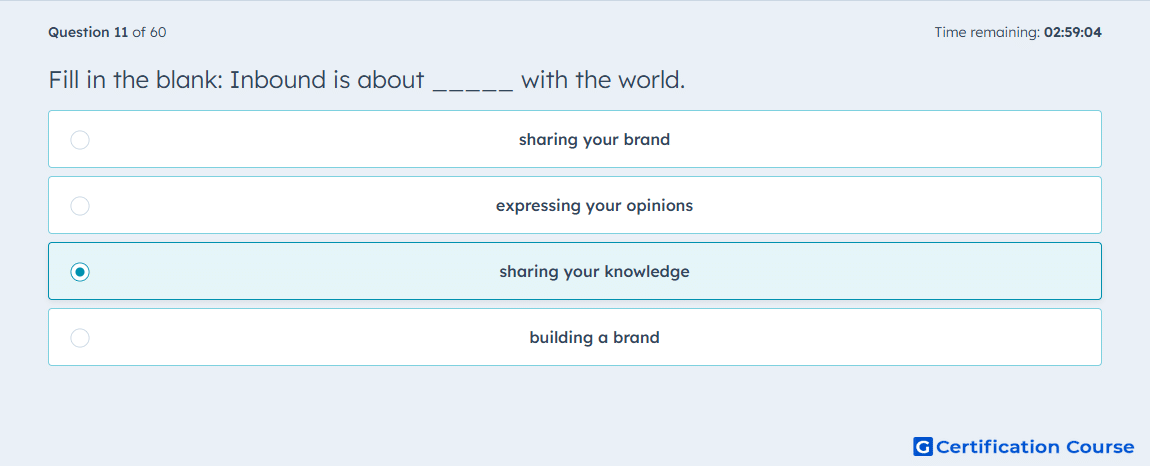
Task: Click the selected sharing your knowledge radio button
Action: click(x=80, y=272)
